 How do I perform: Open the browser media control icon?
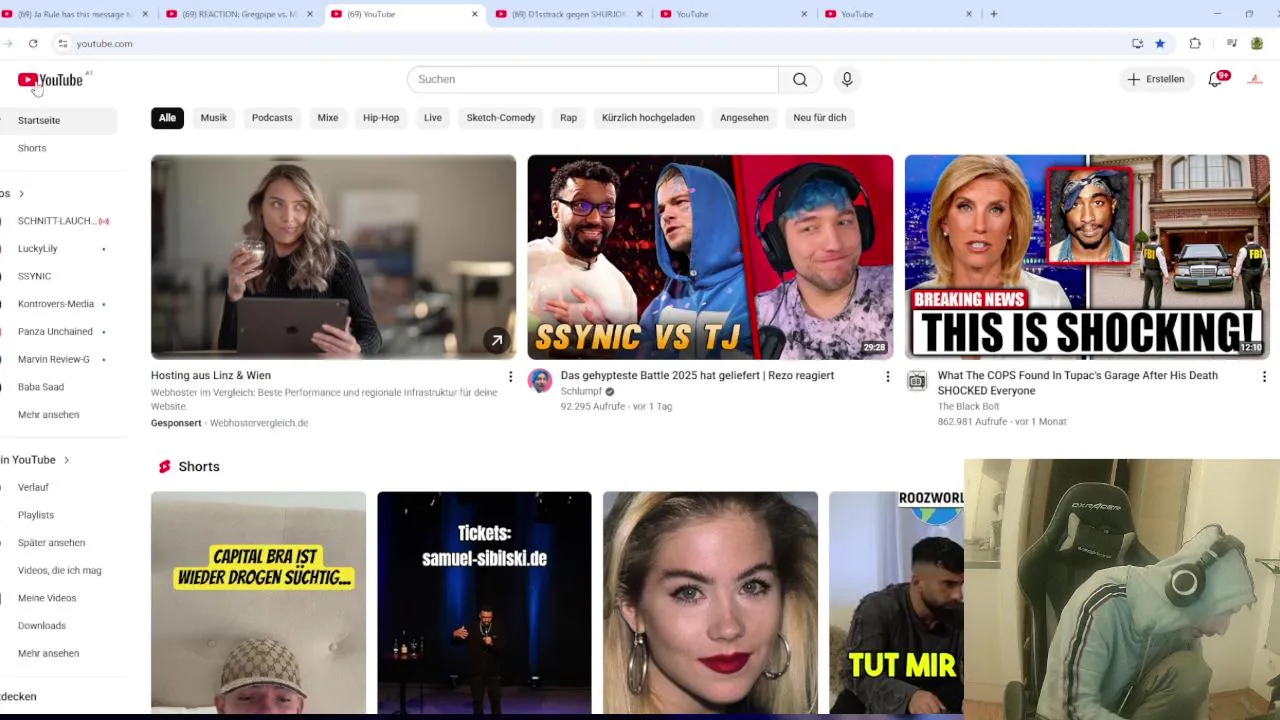tap(1231, 43)
